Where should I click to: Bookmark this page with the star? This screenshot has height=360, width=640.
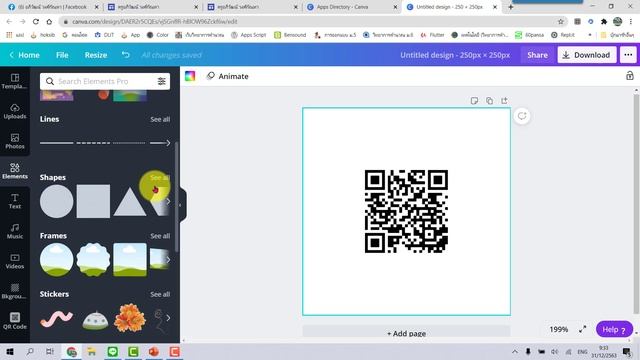coord(560,22)
